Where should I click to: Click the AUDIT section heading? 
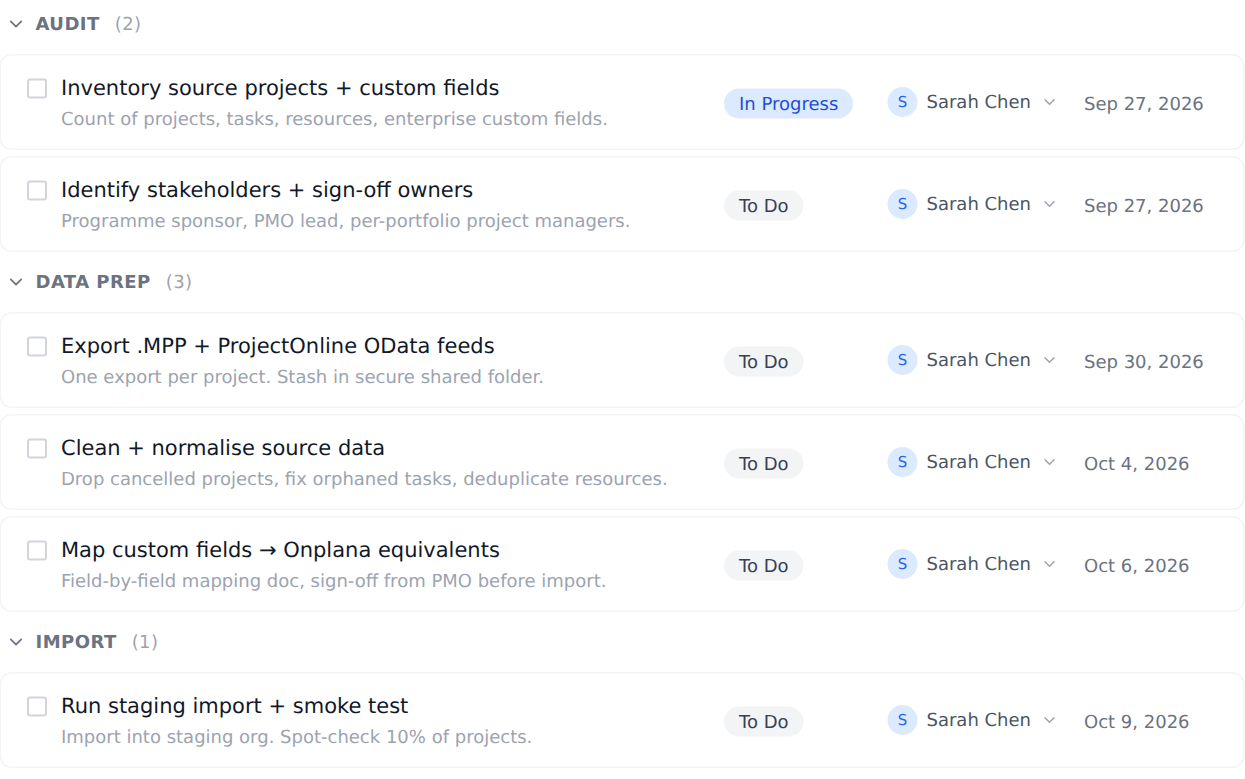(67, 24)
